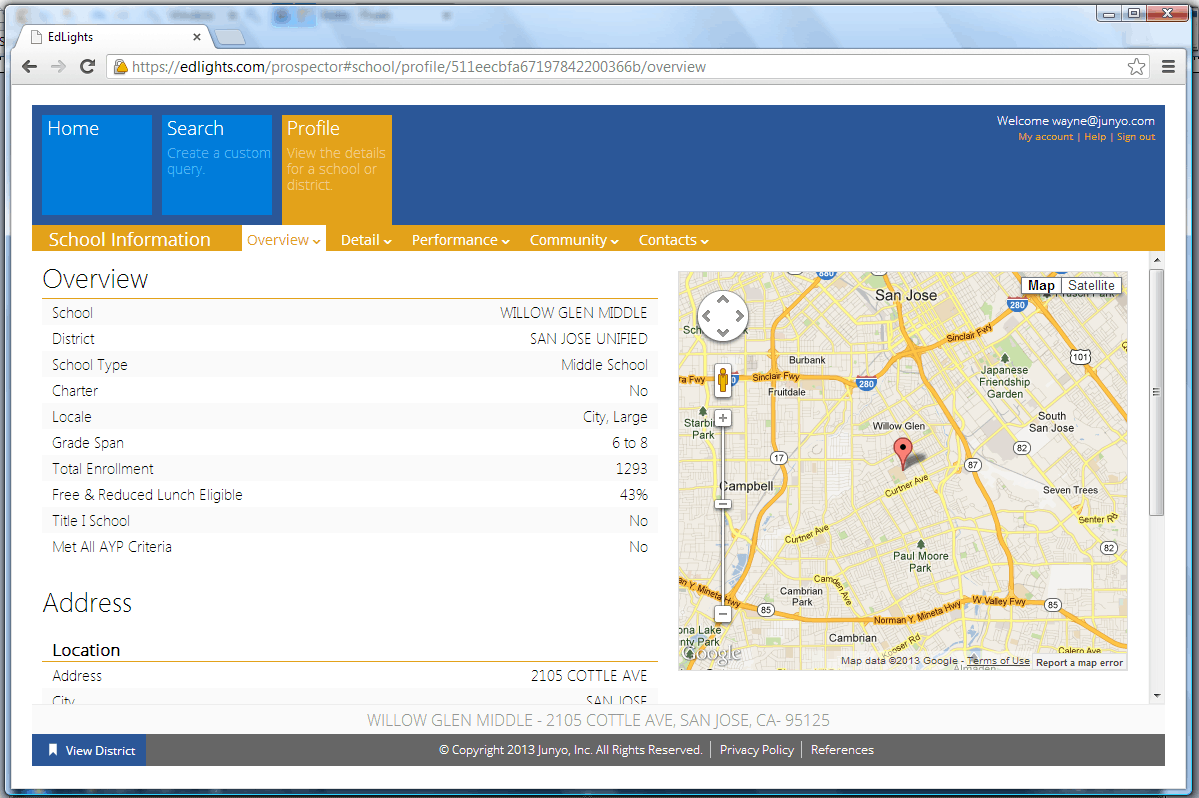Click the Address section heading
Viewport: 1199px width, 798px height.
[87, 603]
